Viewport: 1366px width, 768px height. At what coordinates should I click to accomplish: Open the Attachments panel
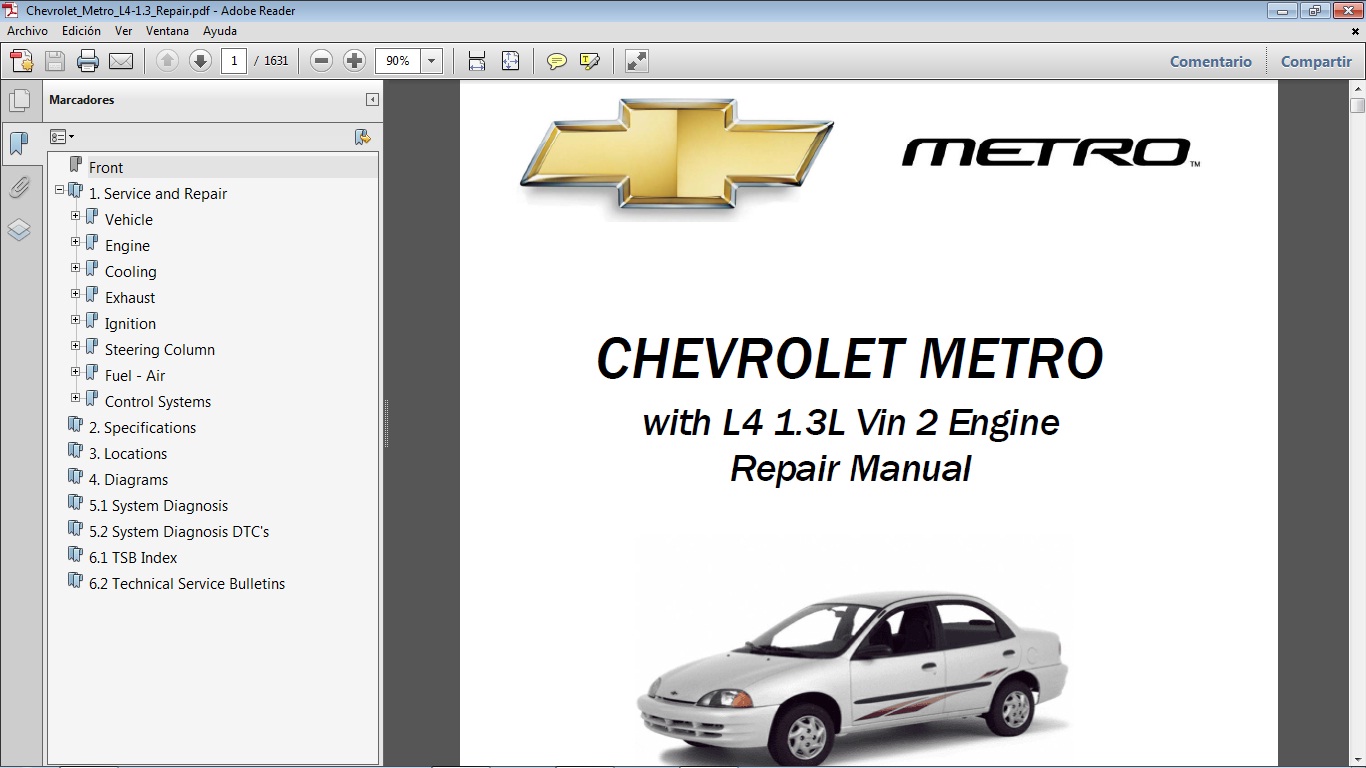pos(21,187)
